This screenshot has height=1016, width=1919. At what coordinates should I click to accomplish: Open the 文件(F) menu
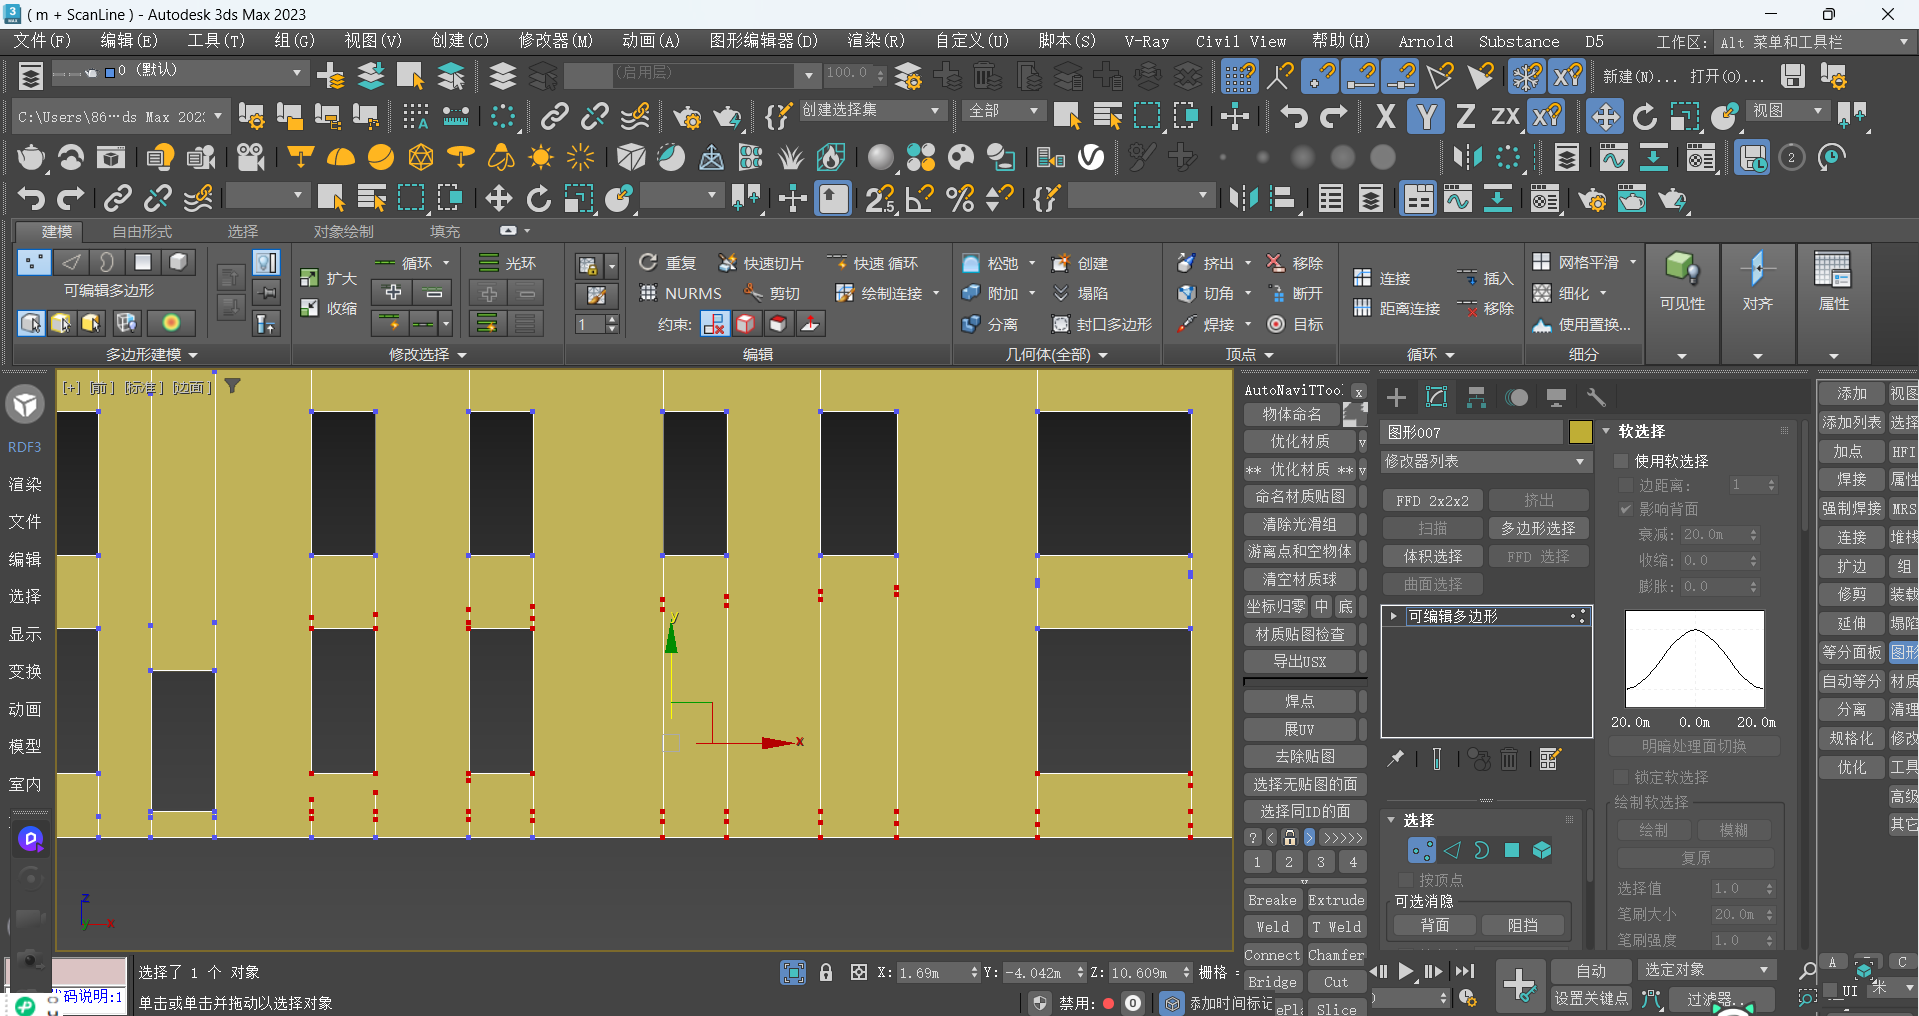42,41
